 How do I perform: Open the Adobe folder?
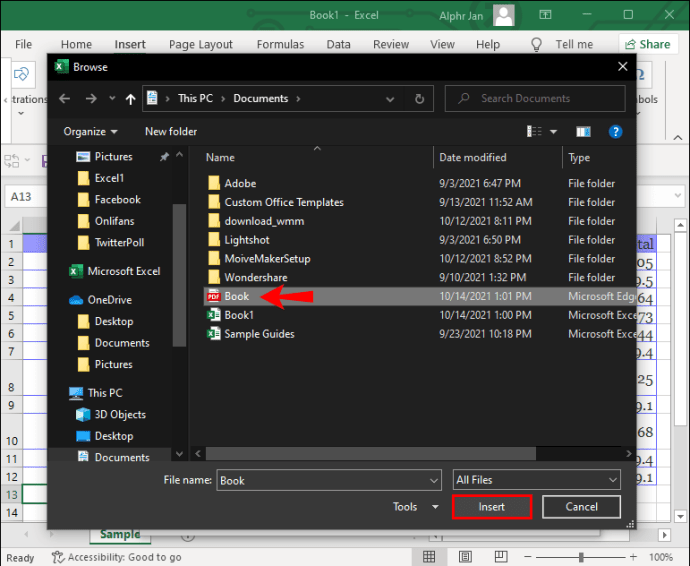[240, 183]
